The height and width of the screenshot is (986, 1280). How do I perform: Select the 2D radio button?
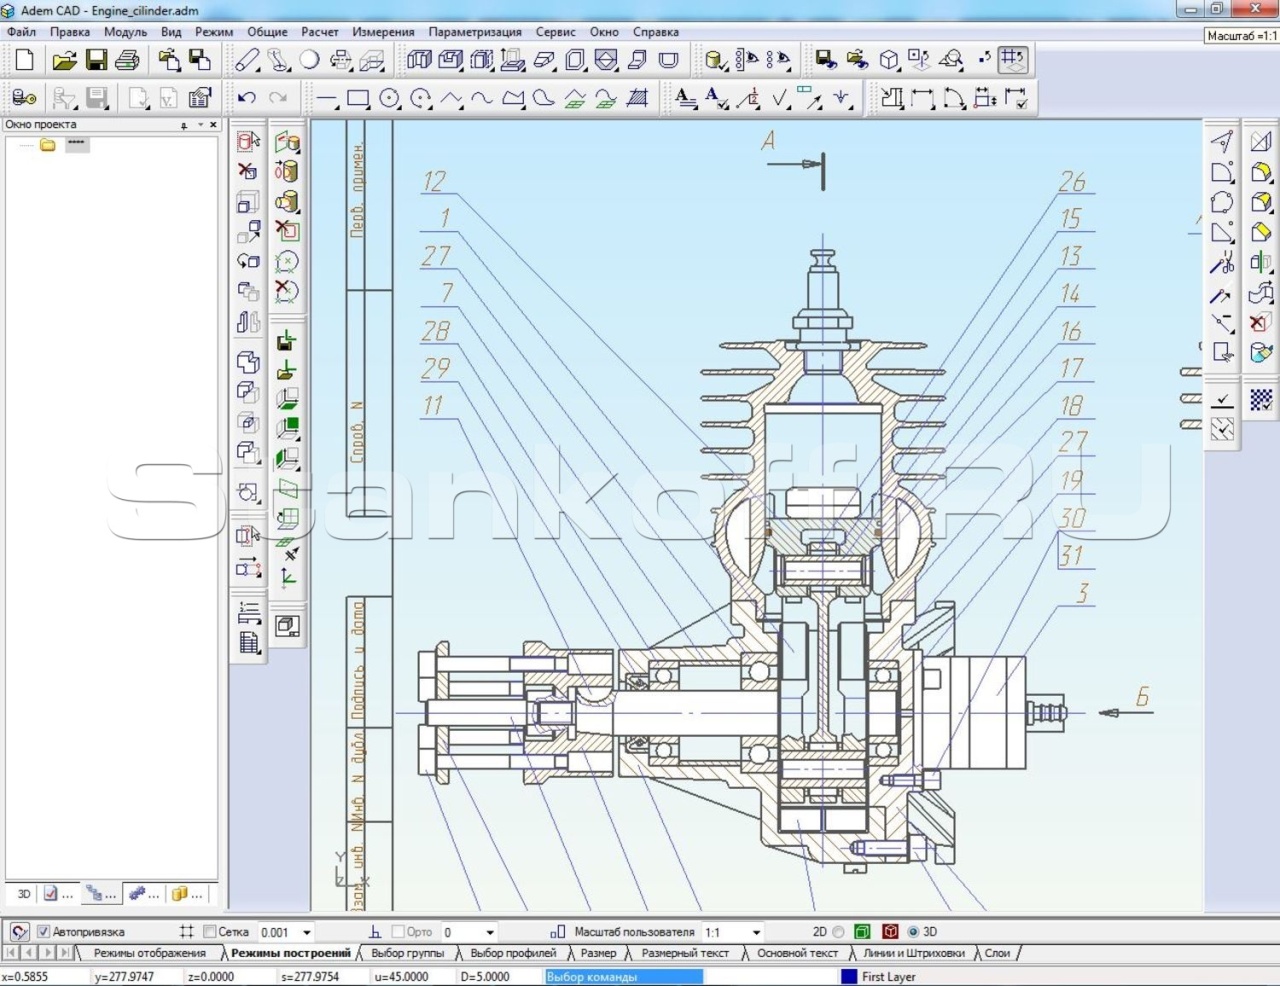[838, 932]
